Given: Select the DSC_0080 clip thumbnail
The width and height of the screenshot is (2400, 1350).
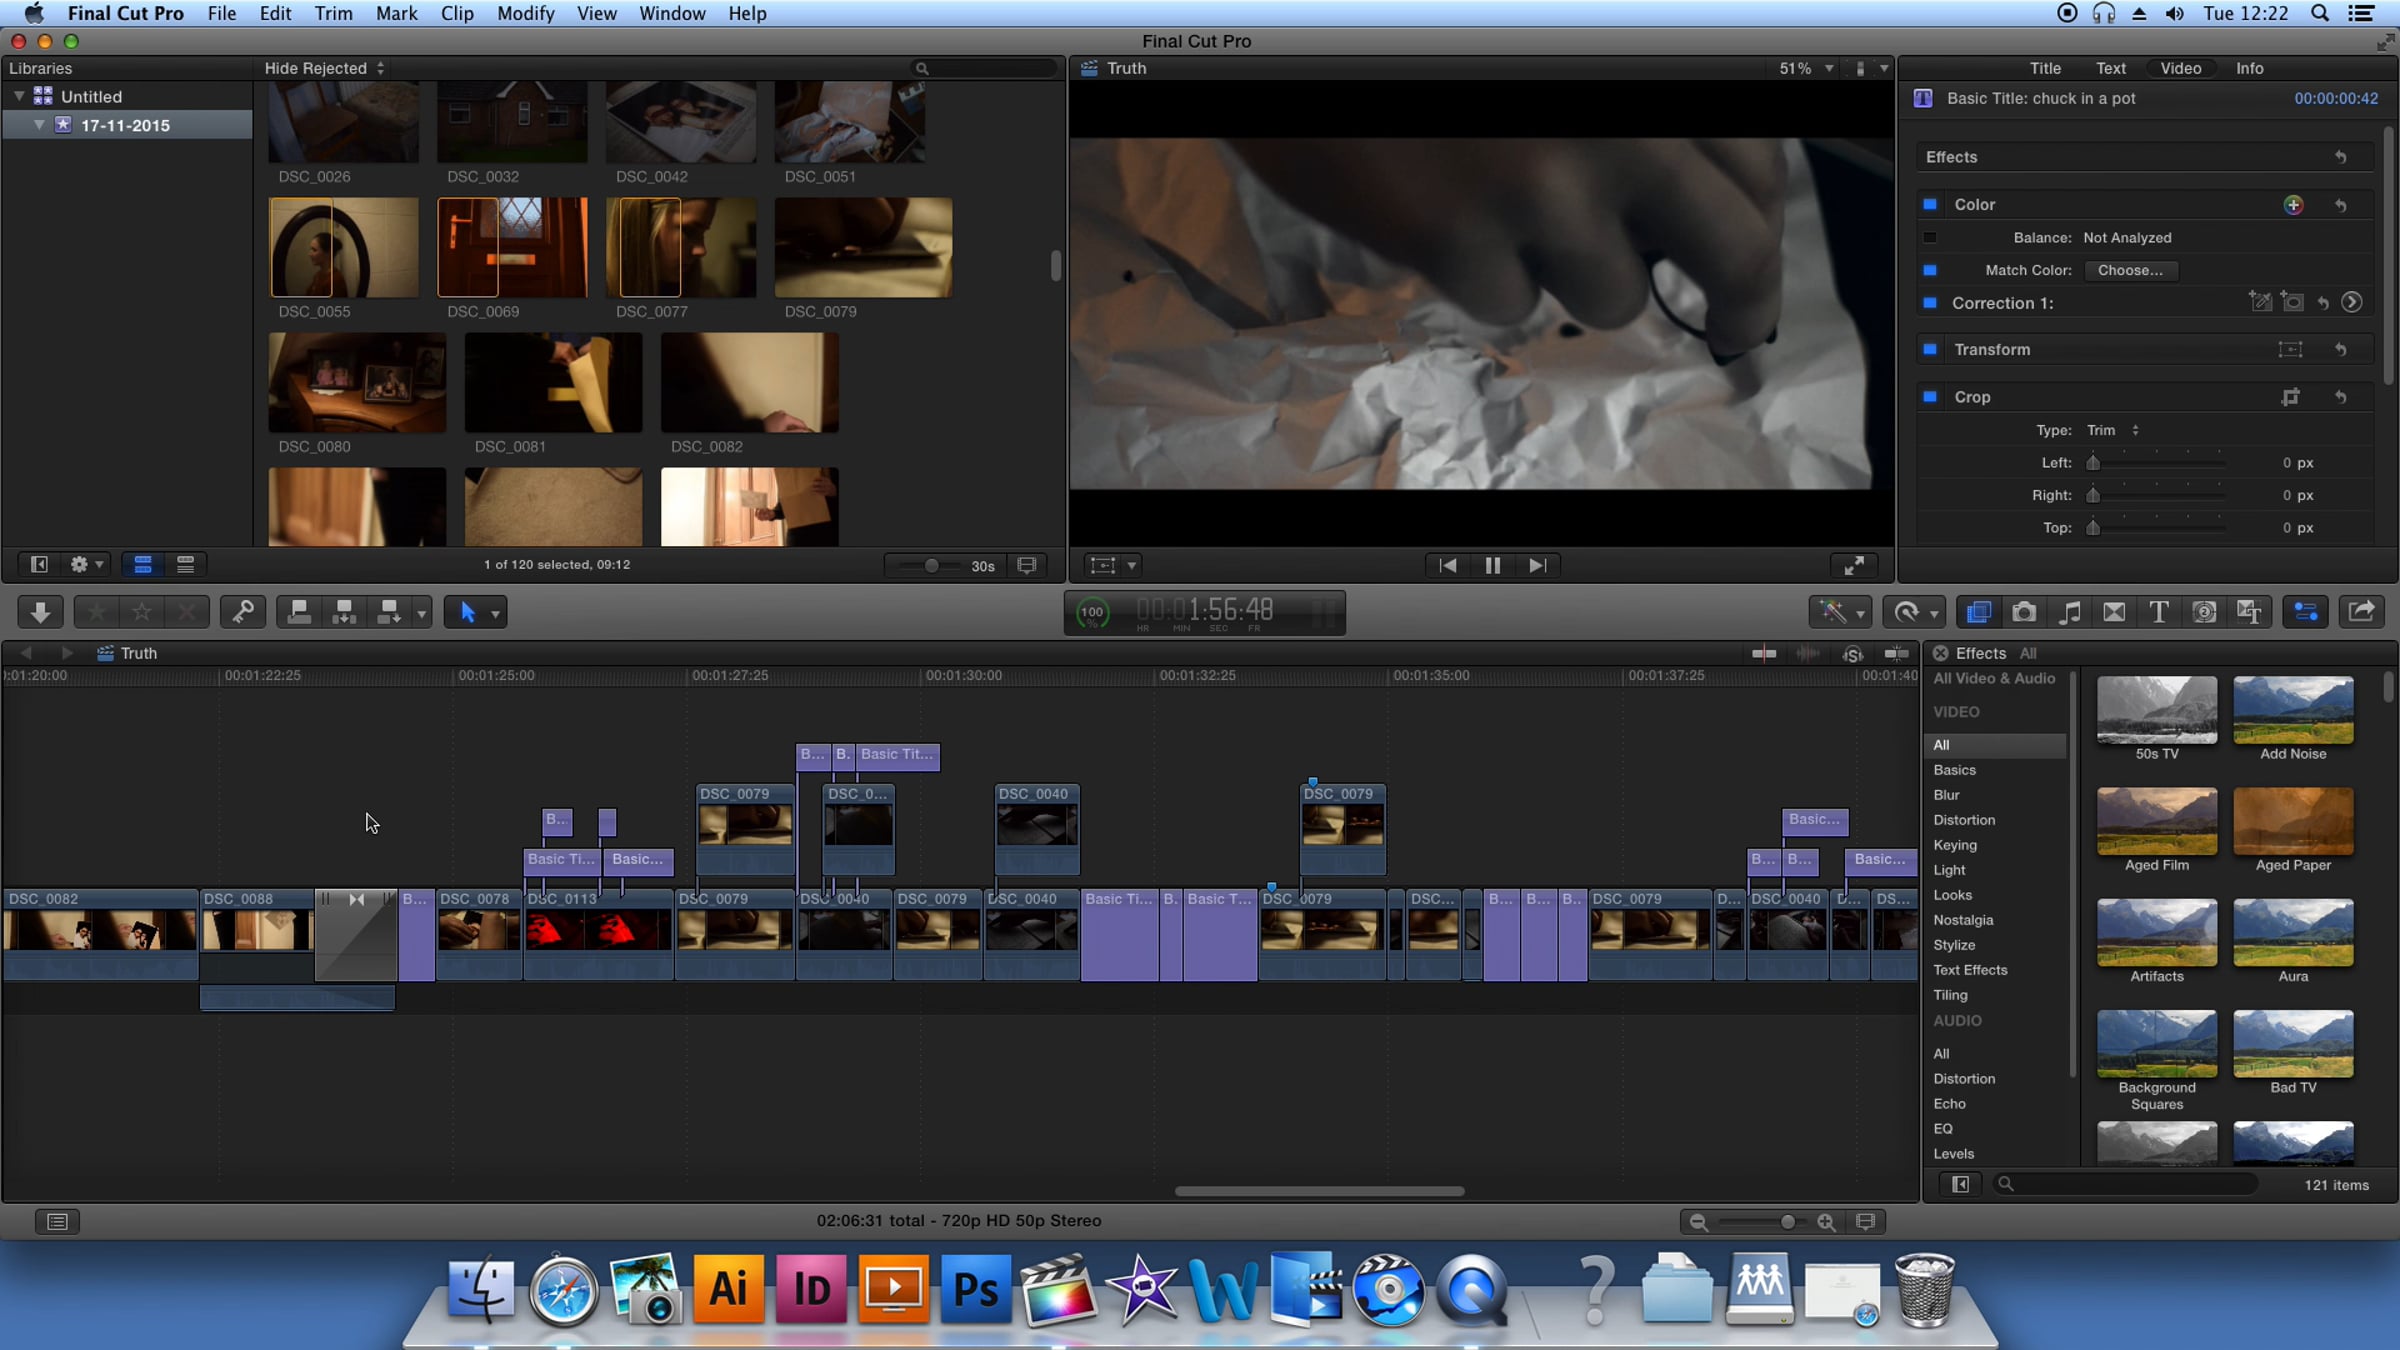Looking at the screenshot, I should tap(357, 383).
